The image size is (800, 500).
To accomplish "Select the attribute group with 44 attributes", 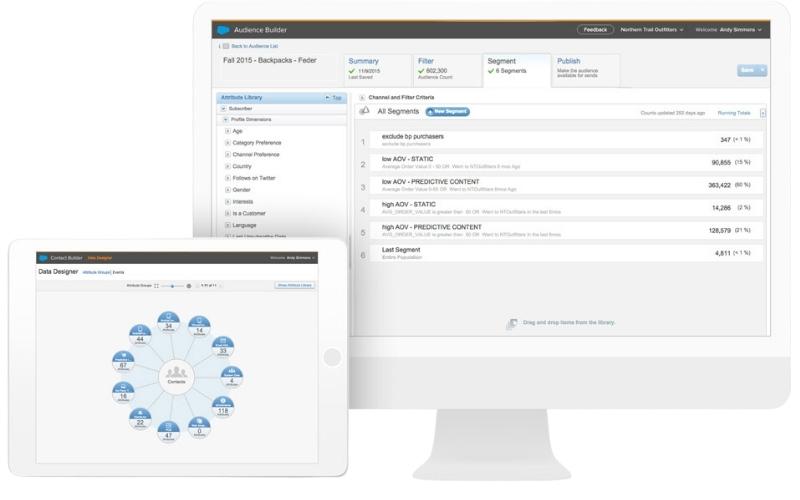I will (139, 335).
